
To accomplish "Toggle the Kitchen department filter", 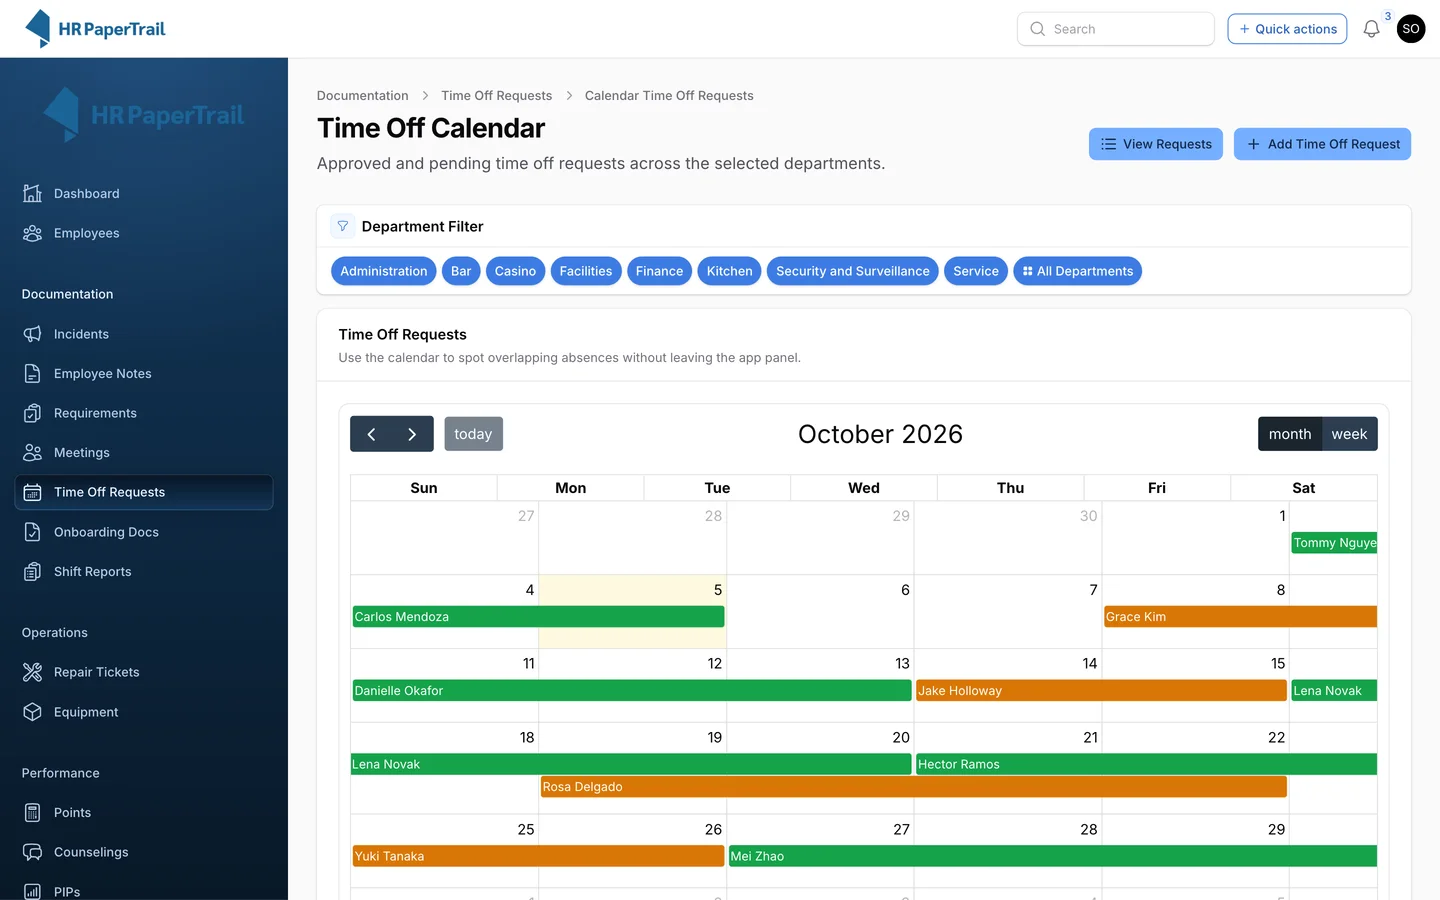I will pyautogui.click(x=730, y=271).
